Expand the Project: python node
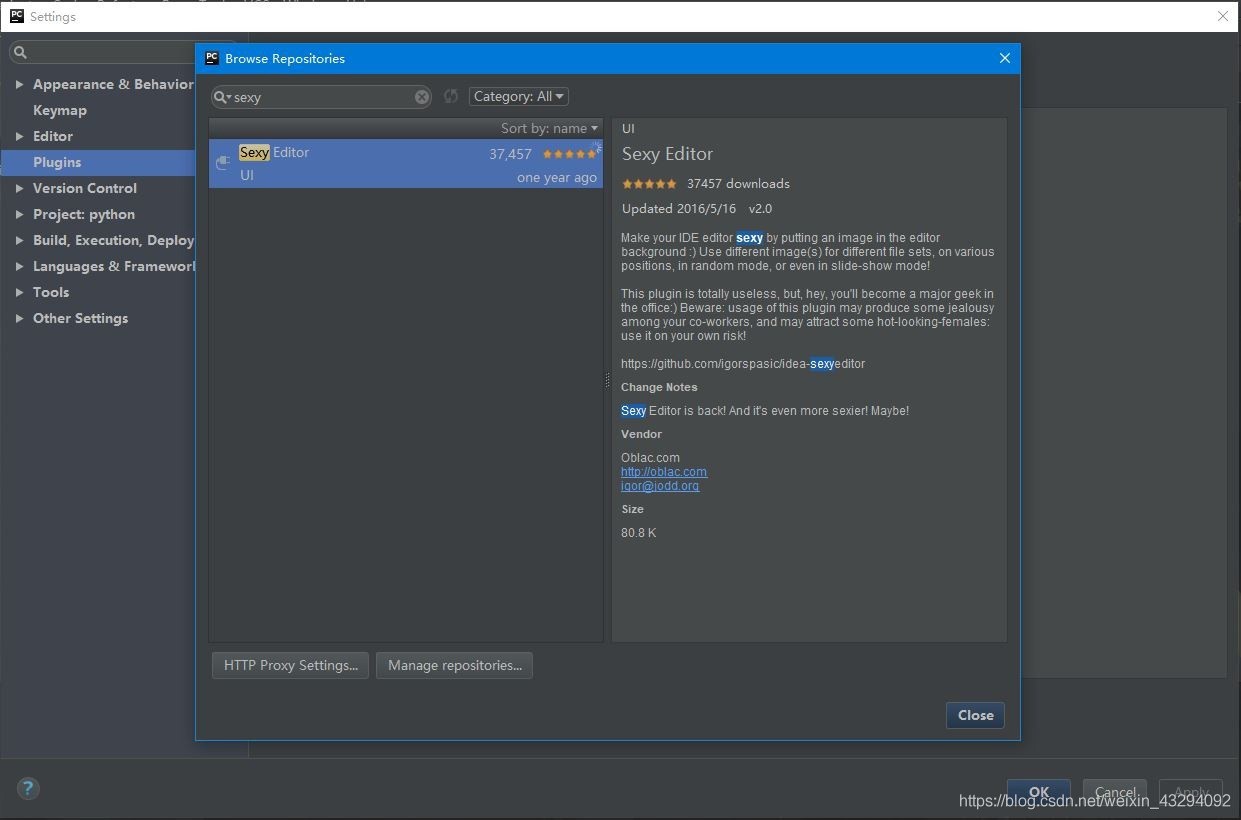Viewport: 1241px width, 820px height. coord(19,214)
